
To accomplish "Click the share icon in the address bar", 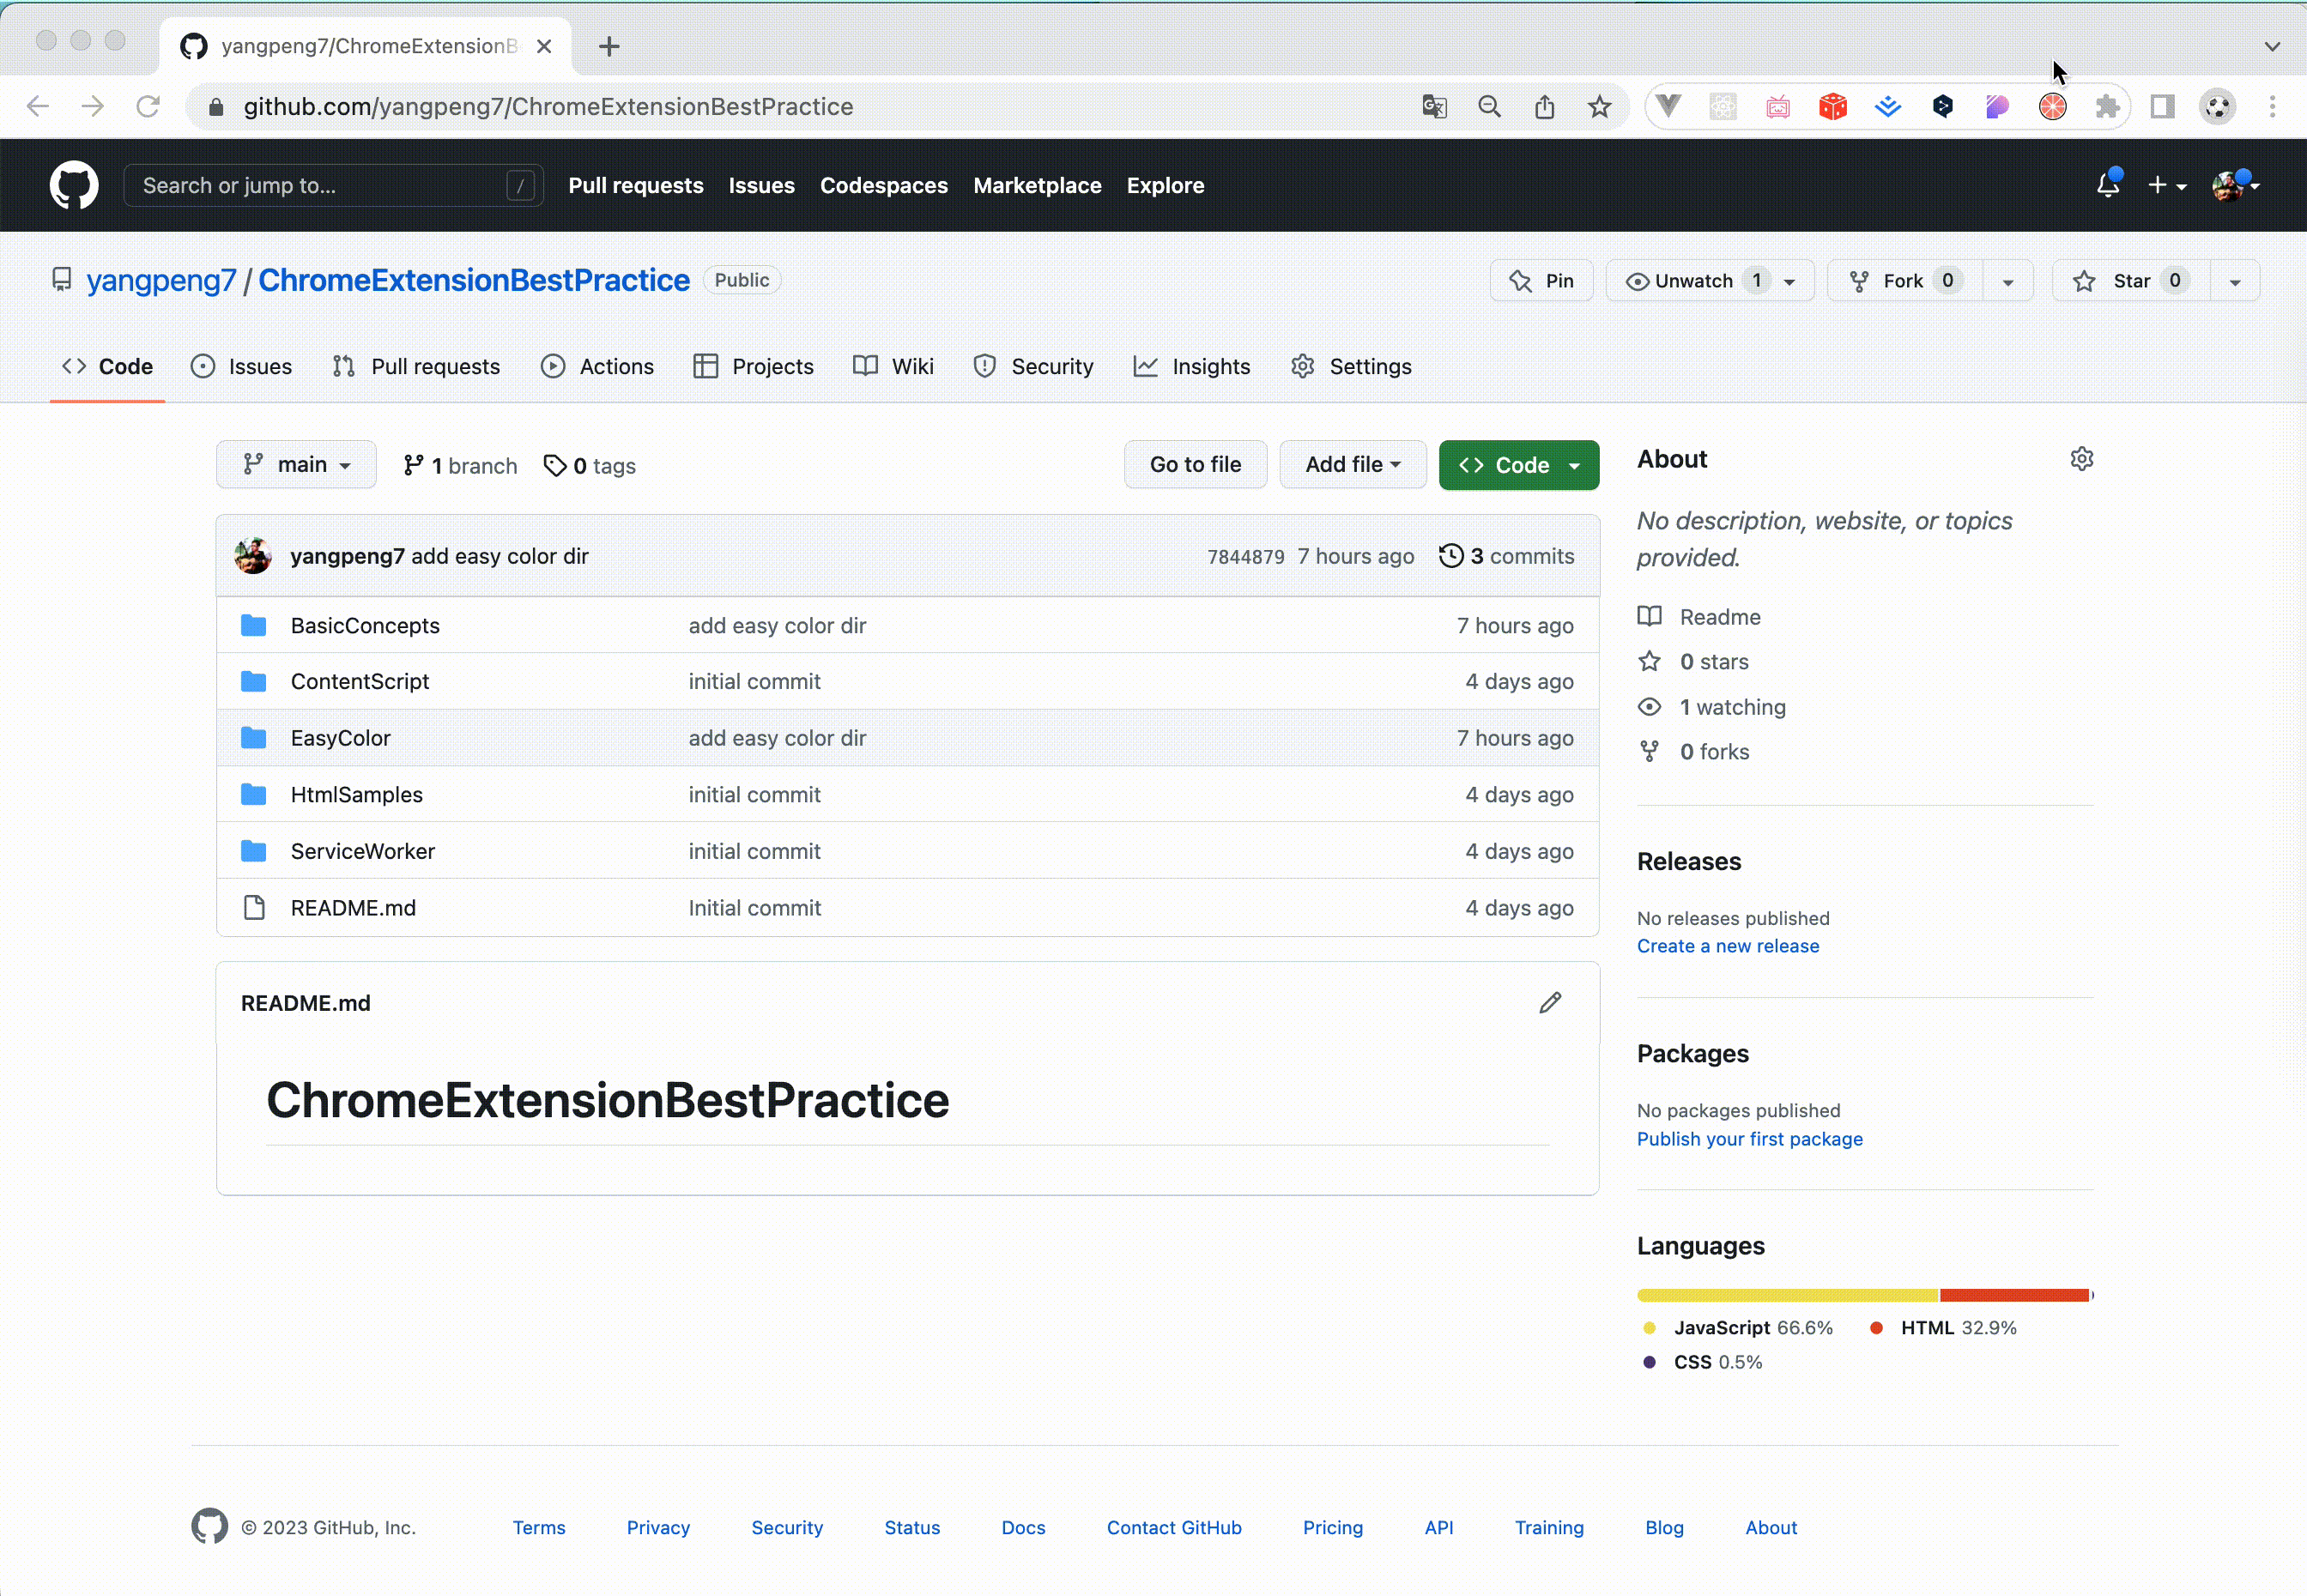I will pos(1544,106).
